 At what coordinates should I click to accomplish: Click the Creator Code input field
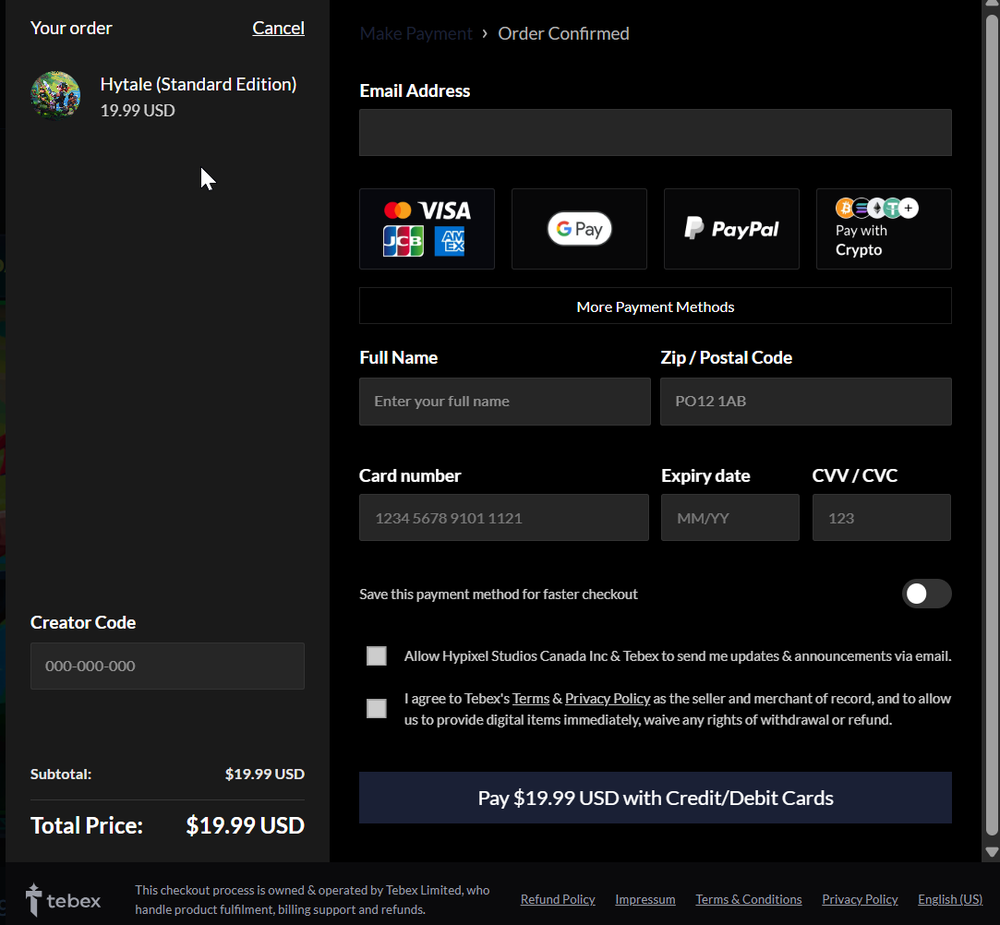167,665
